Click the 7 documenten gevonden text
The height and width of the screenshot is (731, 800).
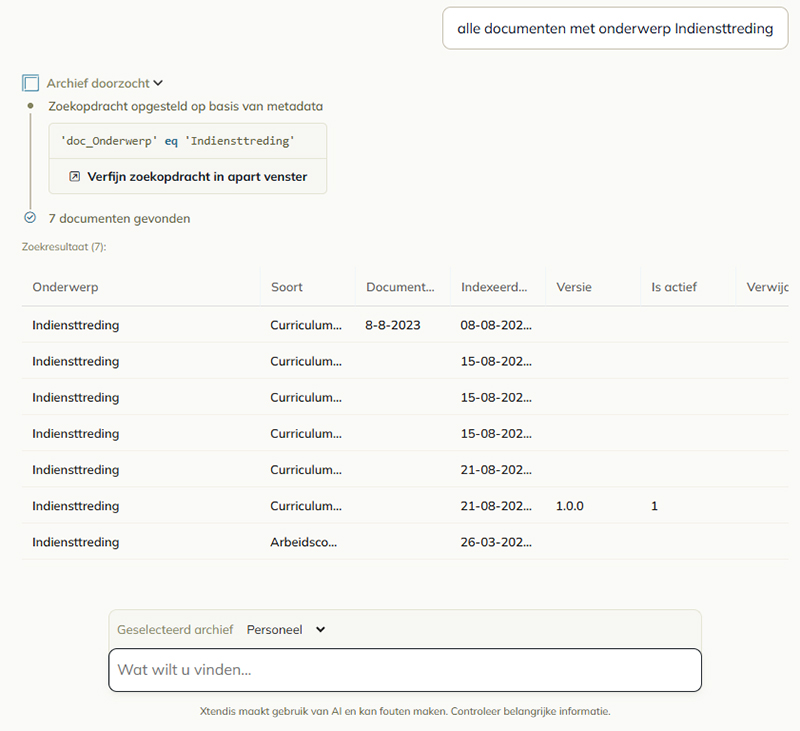[119, 218]
